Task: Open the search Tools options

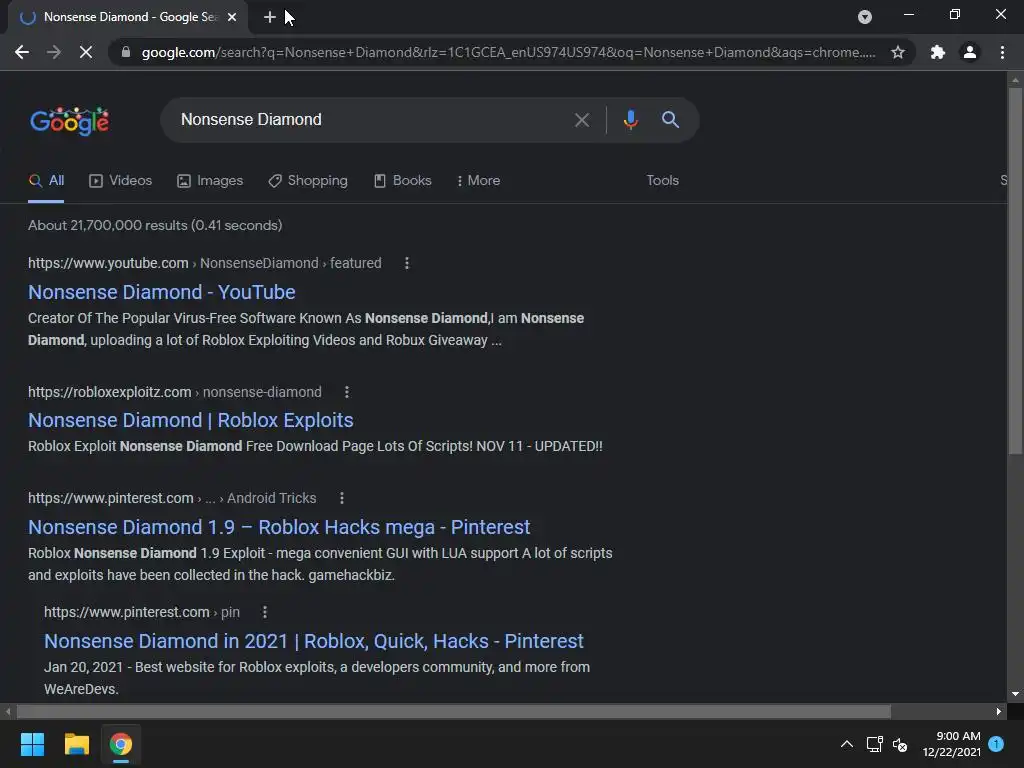Action: [x=662, y=181]
